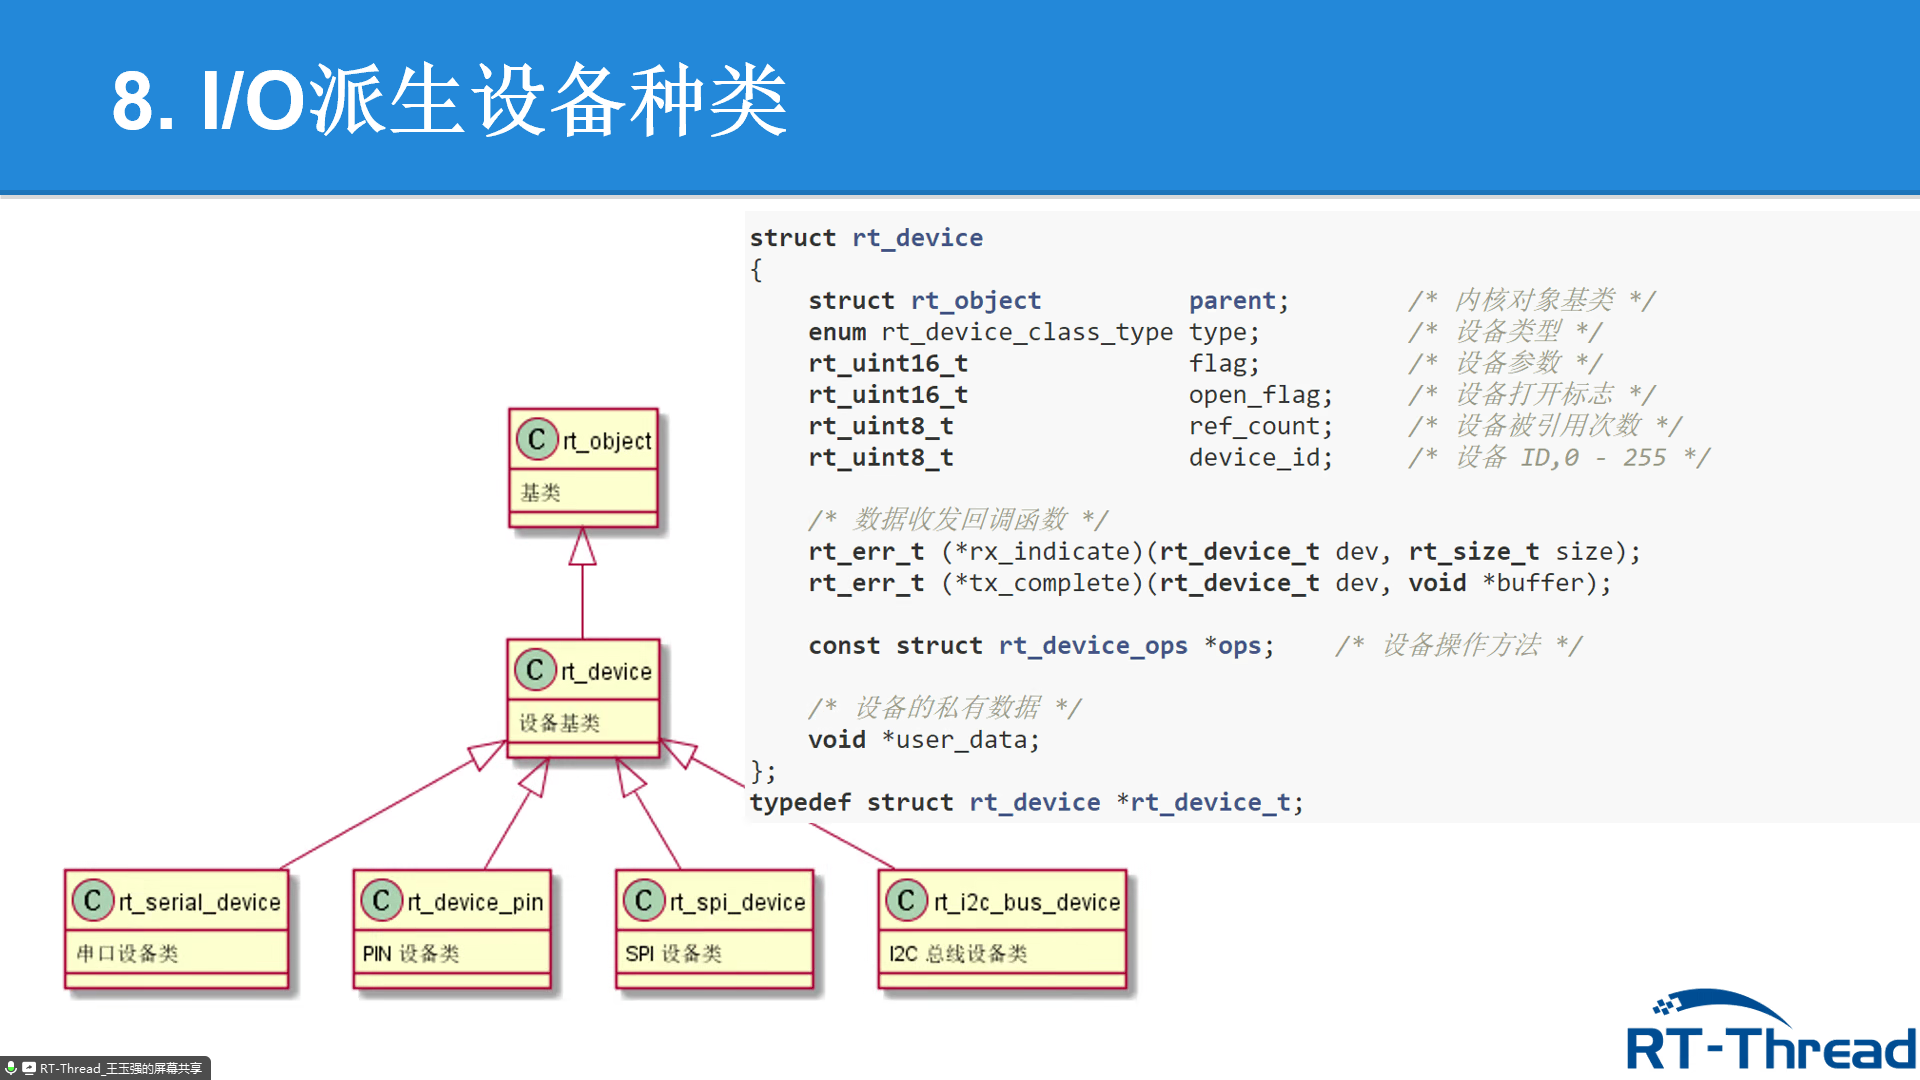1920x1080 pixels.
Task: Click the comment 设备的私有数据
Action: tap(947, 708)
